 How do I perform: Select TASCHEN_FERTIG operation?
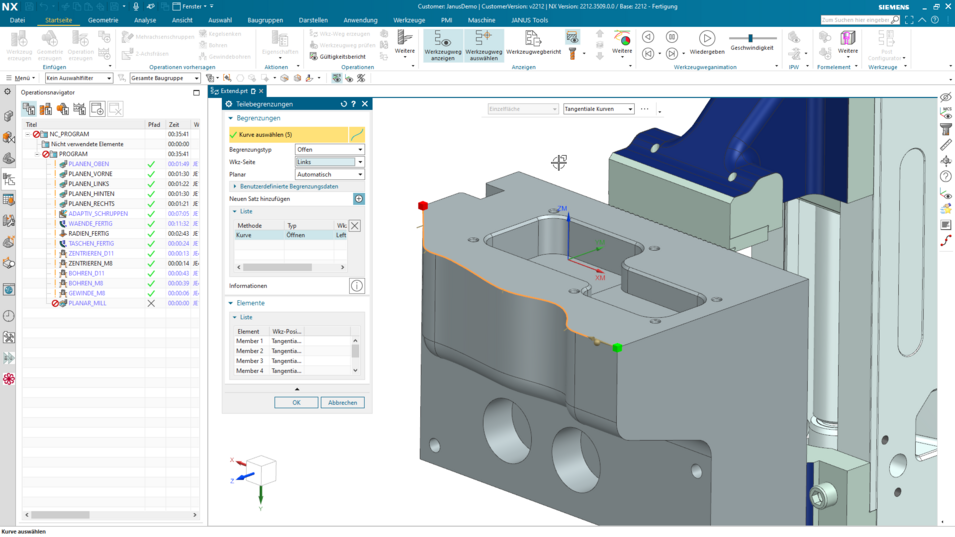(x=91, y=244)
